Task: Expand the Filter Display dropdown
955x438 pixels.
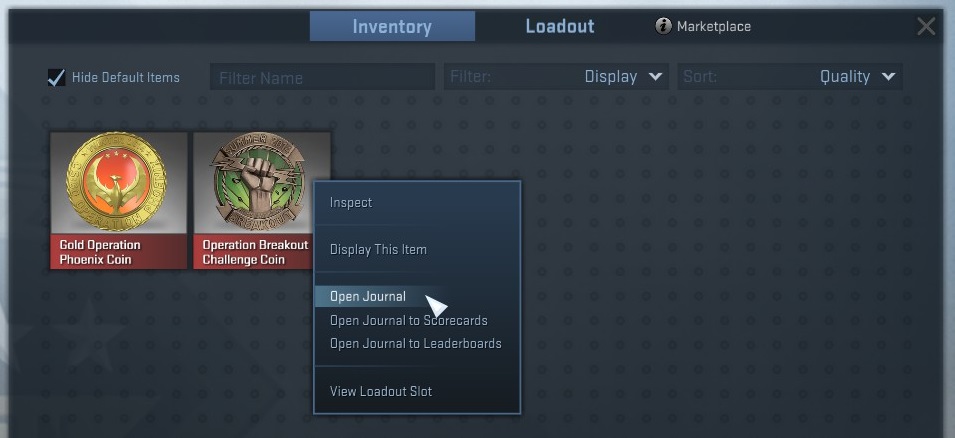Action: point(556,77)
